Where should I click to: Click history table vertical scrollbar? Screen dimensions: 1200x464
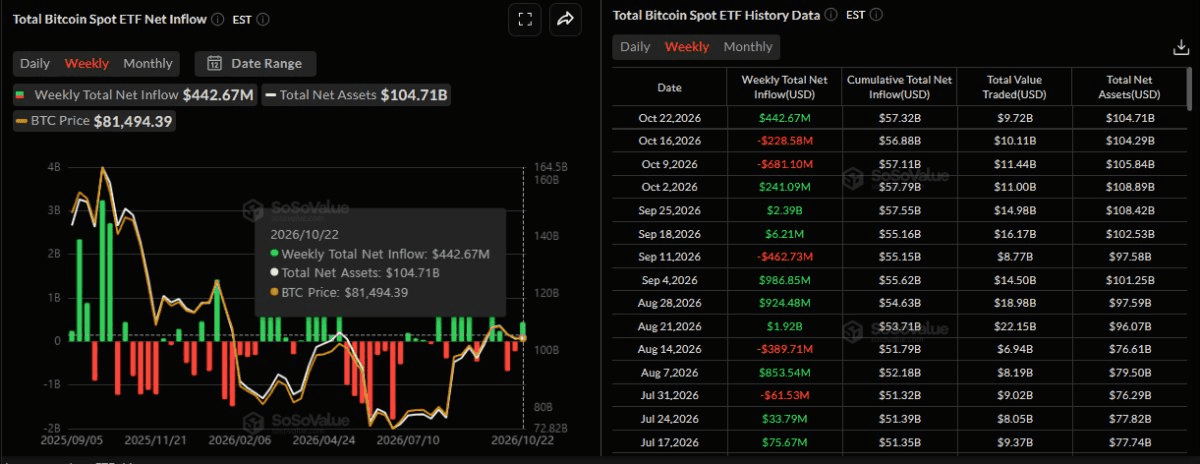point(1188,88)
